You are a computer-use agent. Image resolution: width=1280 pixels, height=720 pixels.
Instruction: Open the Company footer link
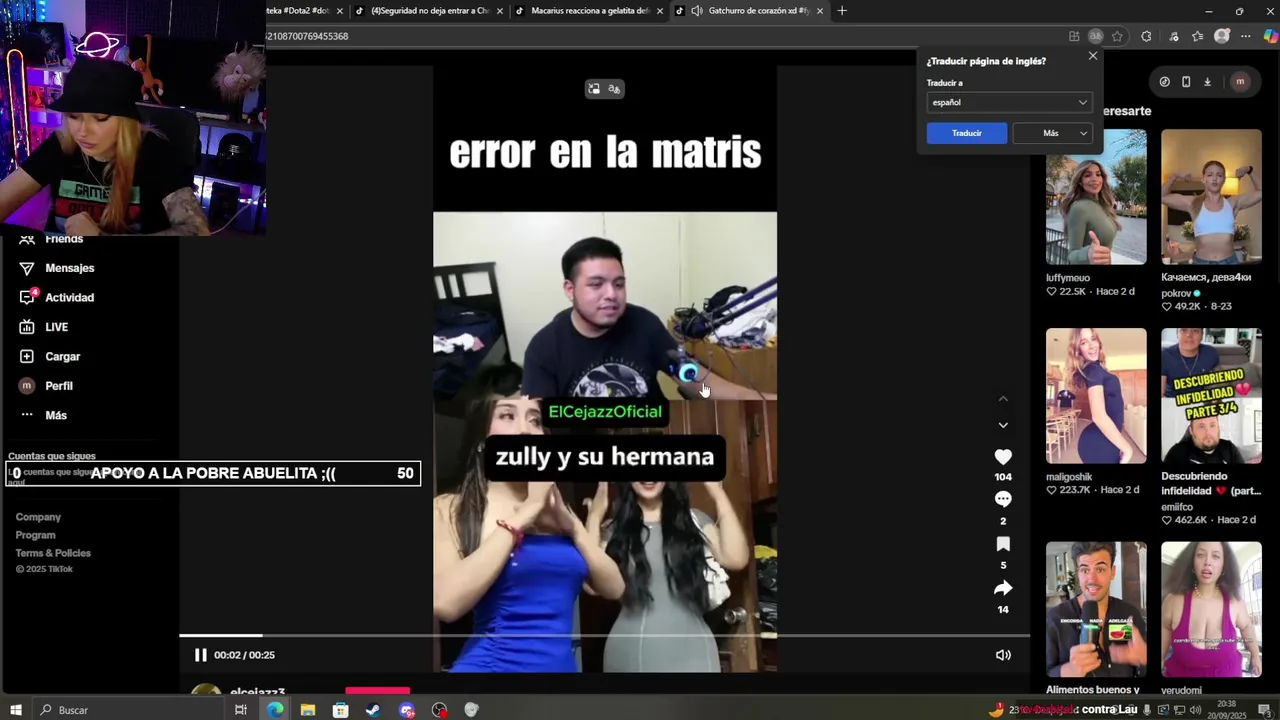[x=38, y=517]
